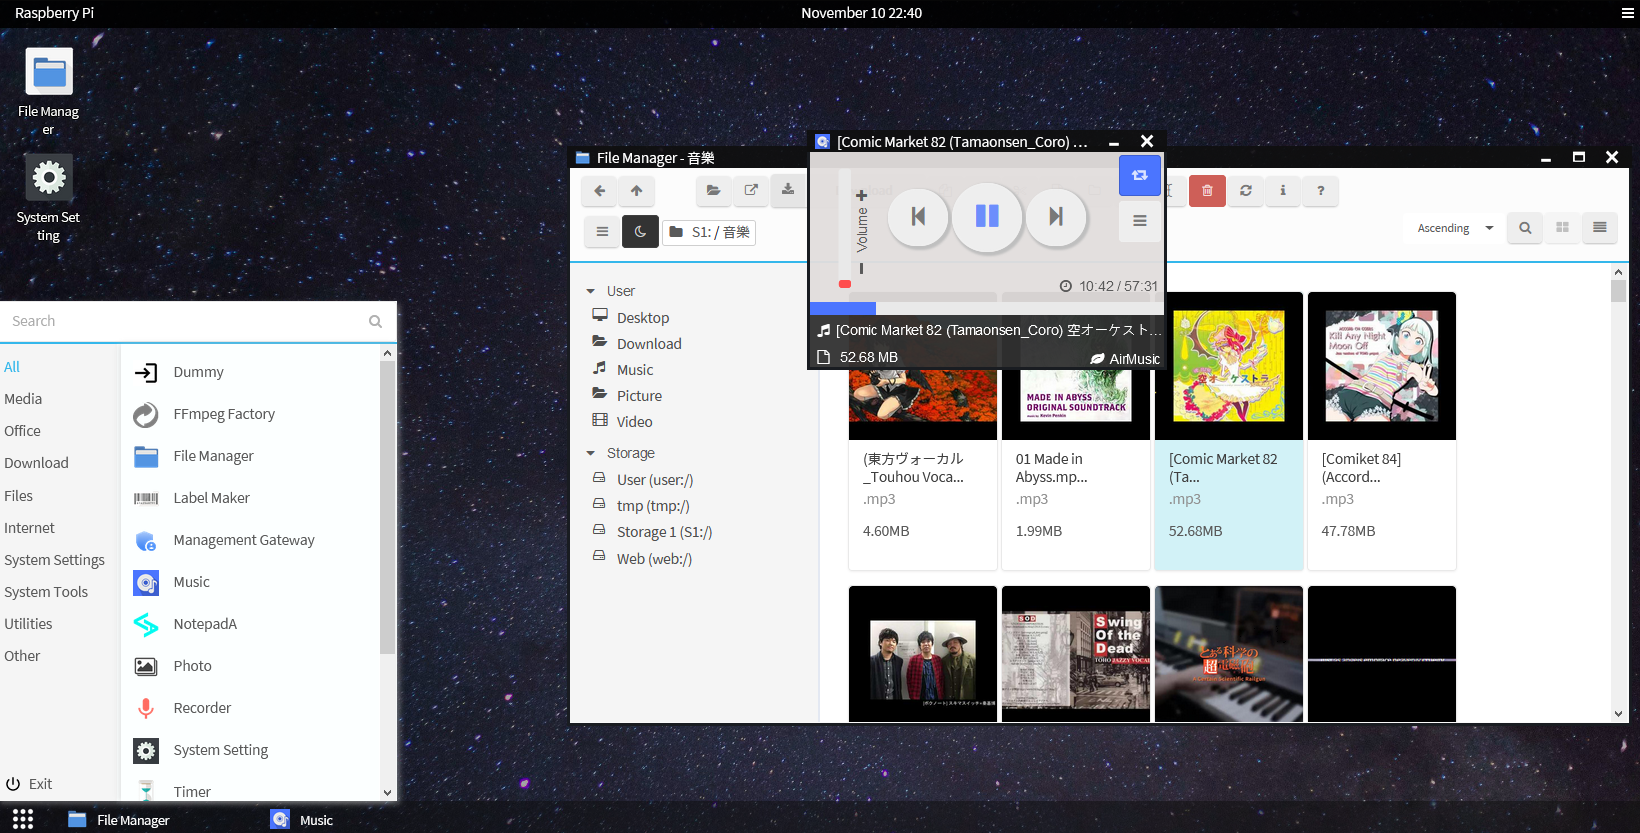Open the Ascending sort order dropdown
The image size is (1640, 833).
tap(1454, 228)
